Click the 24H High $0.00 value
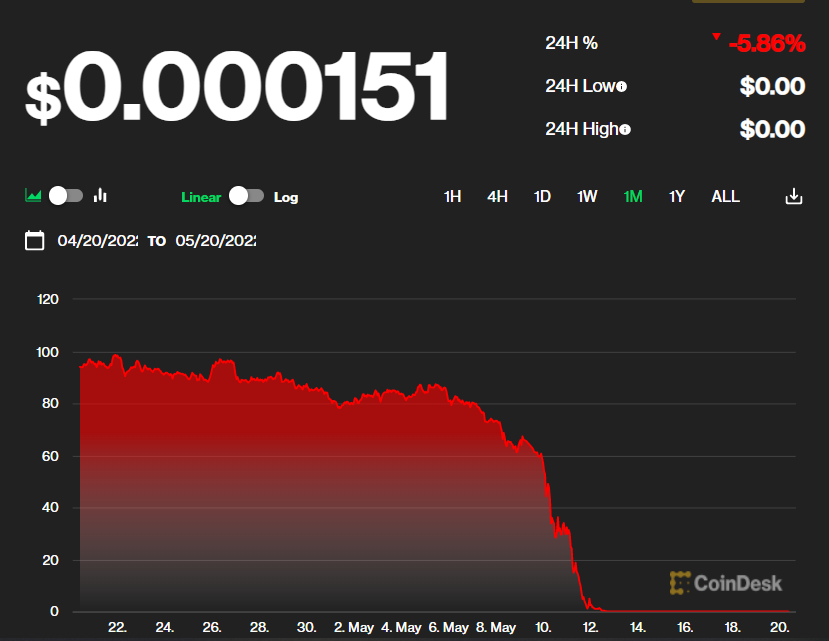Viewport: 829px width, 641px height. tap(771, 128)
